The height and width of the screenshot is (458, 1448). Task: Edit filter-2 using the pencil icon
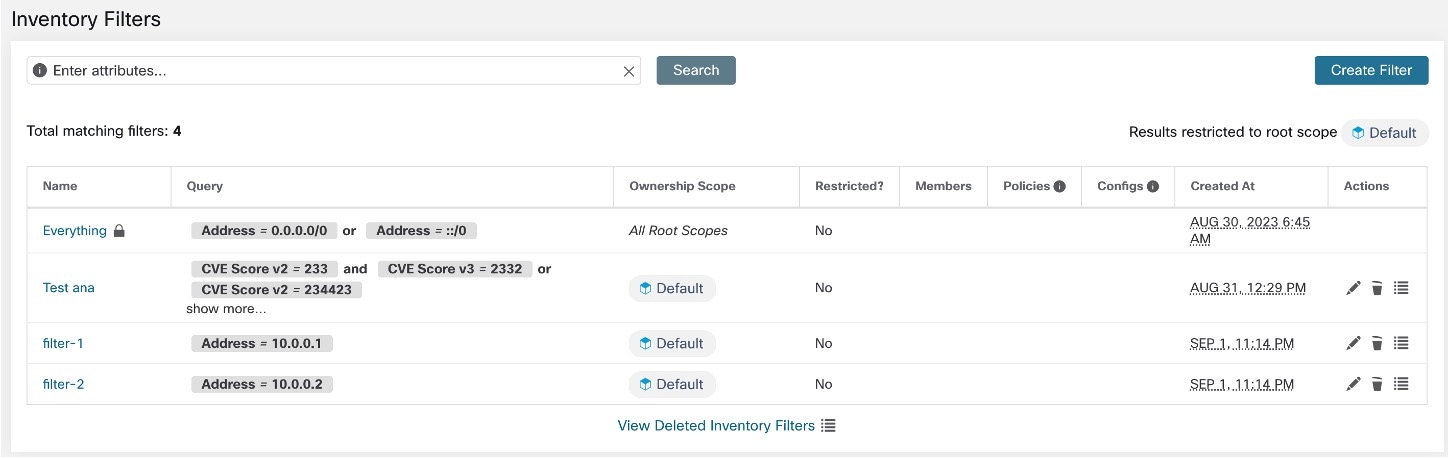(x=1353, y=384)
